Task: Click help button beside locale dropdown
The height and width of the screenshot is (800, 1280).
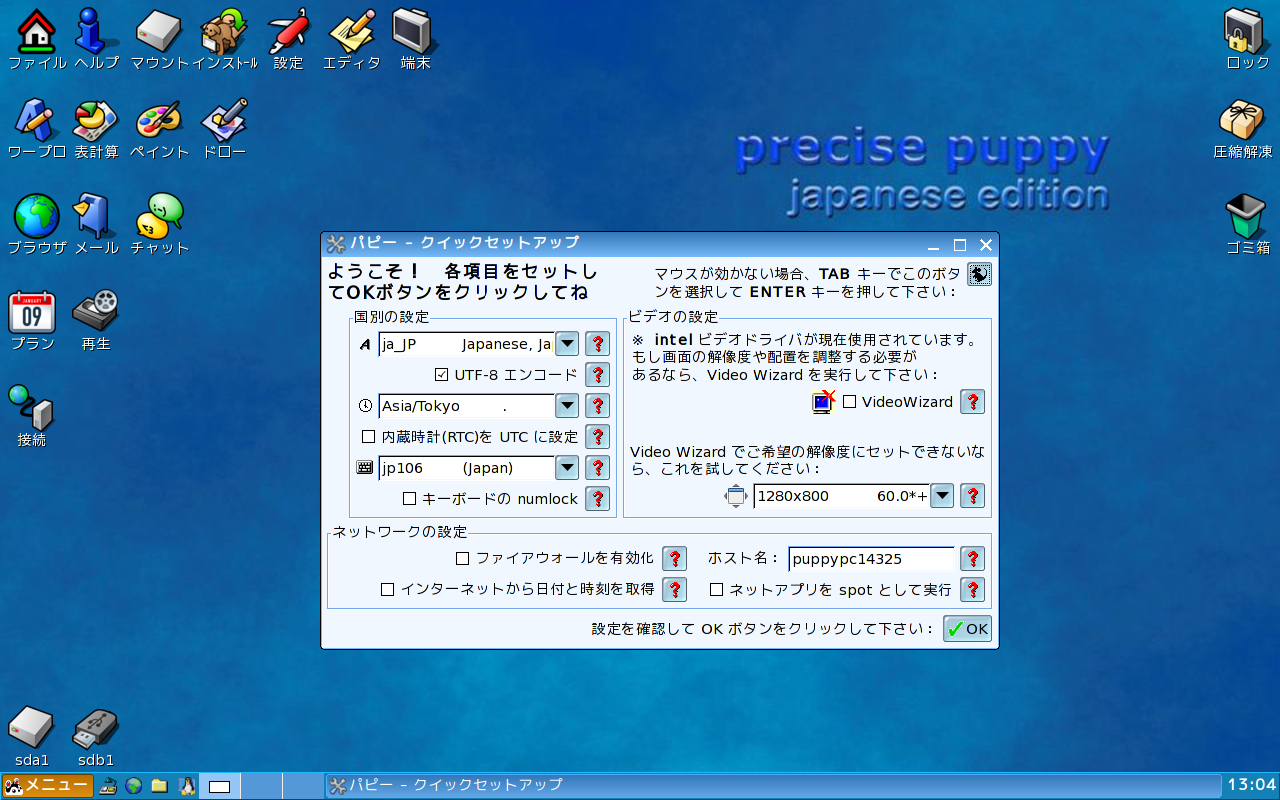Action: tap(597, 344)
